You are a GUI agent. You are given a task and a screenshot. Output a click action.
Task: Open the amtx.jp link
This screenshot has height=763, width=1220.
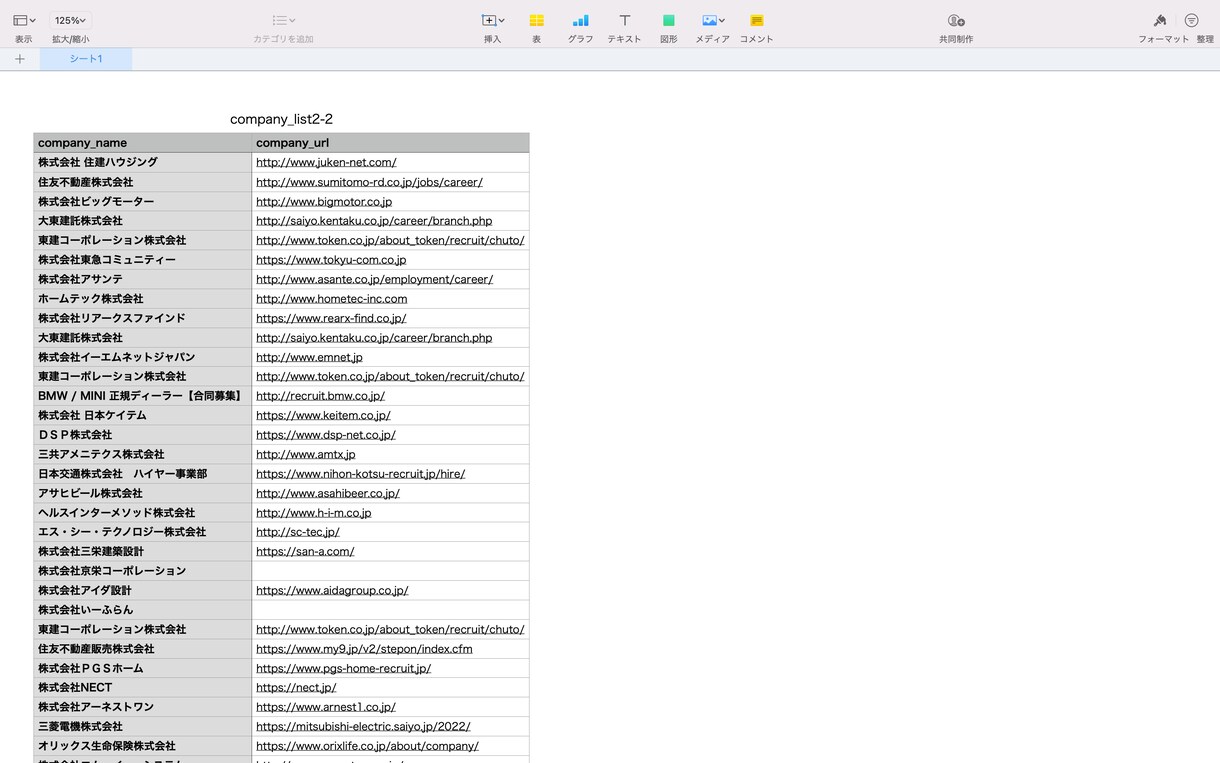click(306, 454)
